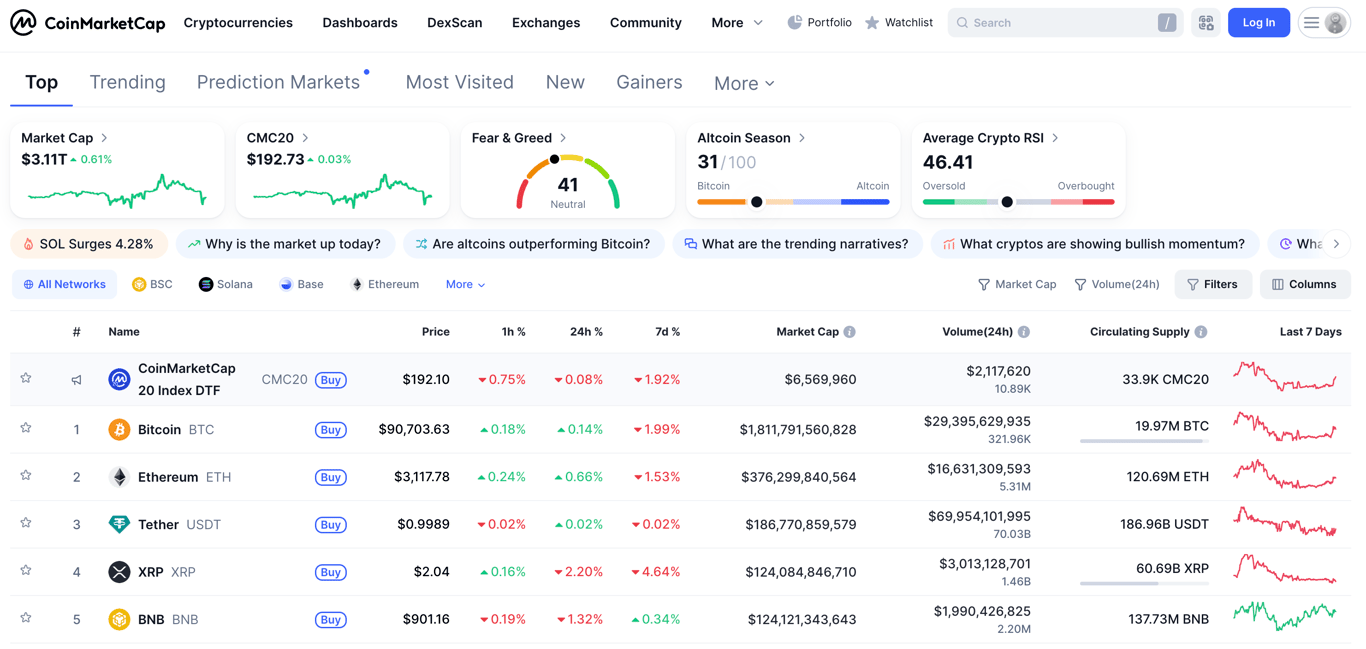Click 'Why is the market up today?' chip
The height and width of the screenshot is (649, 1366).
(284, 244)
